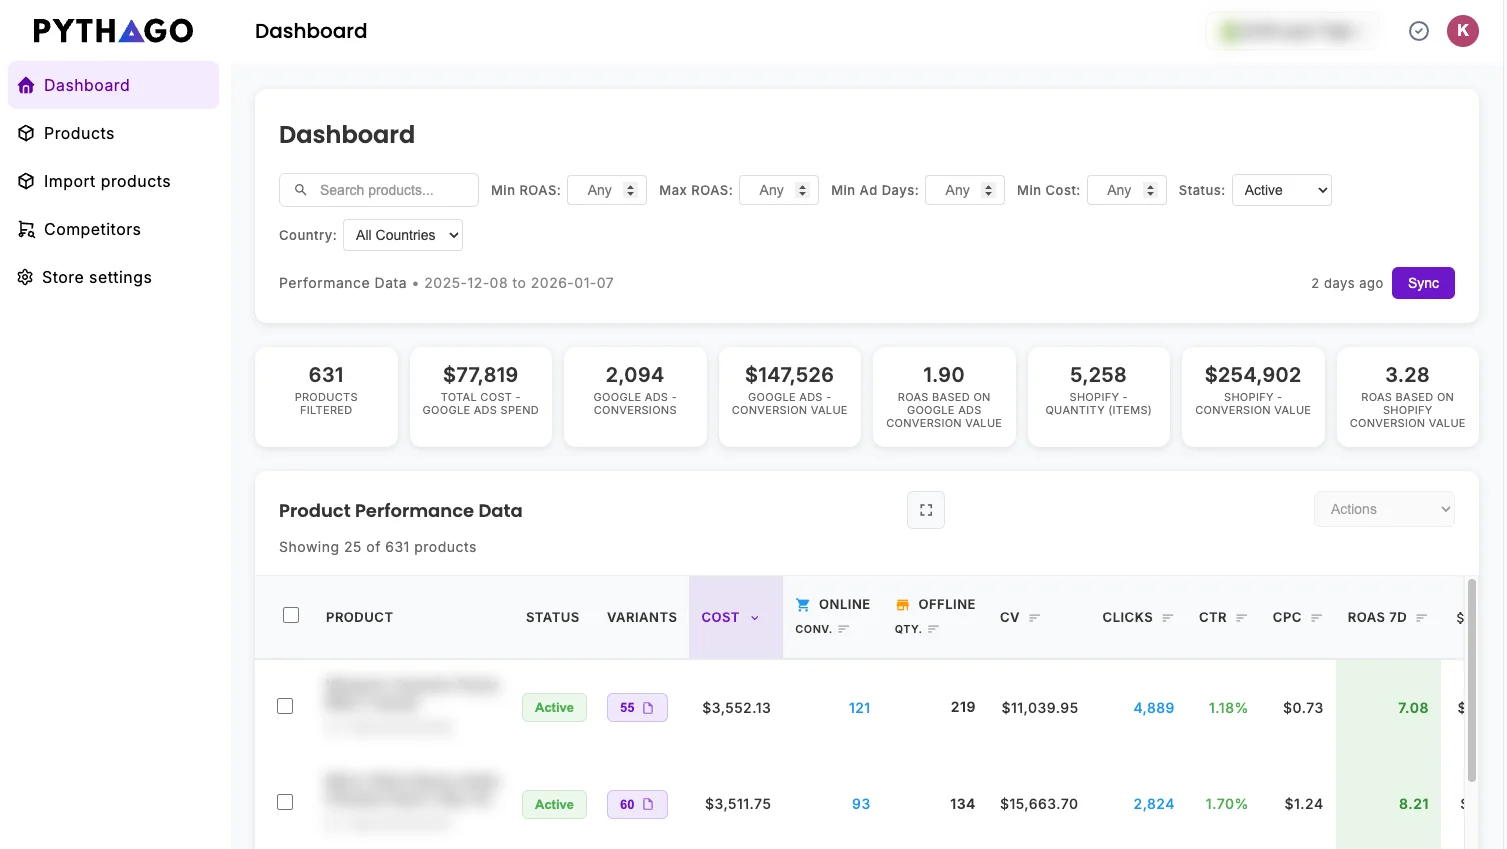Click the Competitors cart-search icon

pos(26,229)
